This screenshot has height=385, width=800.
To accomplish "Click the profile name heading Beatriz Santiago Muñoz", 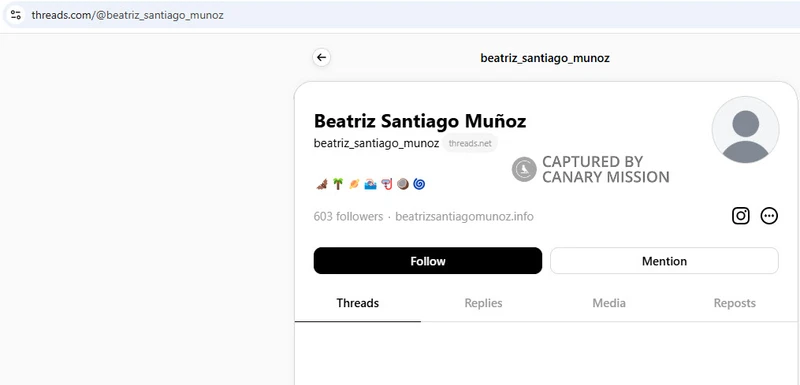I will [420, 121].
